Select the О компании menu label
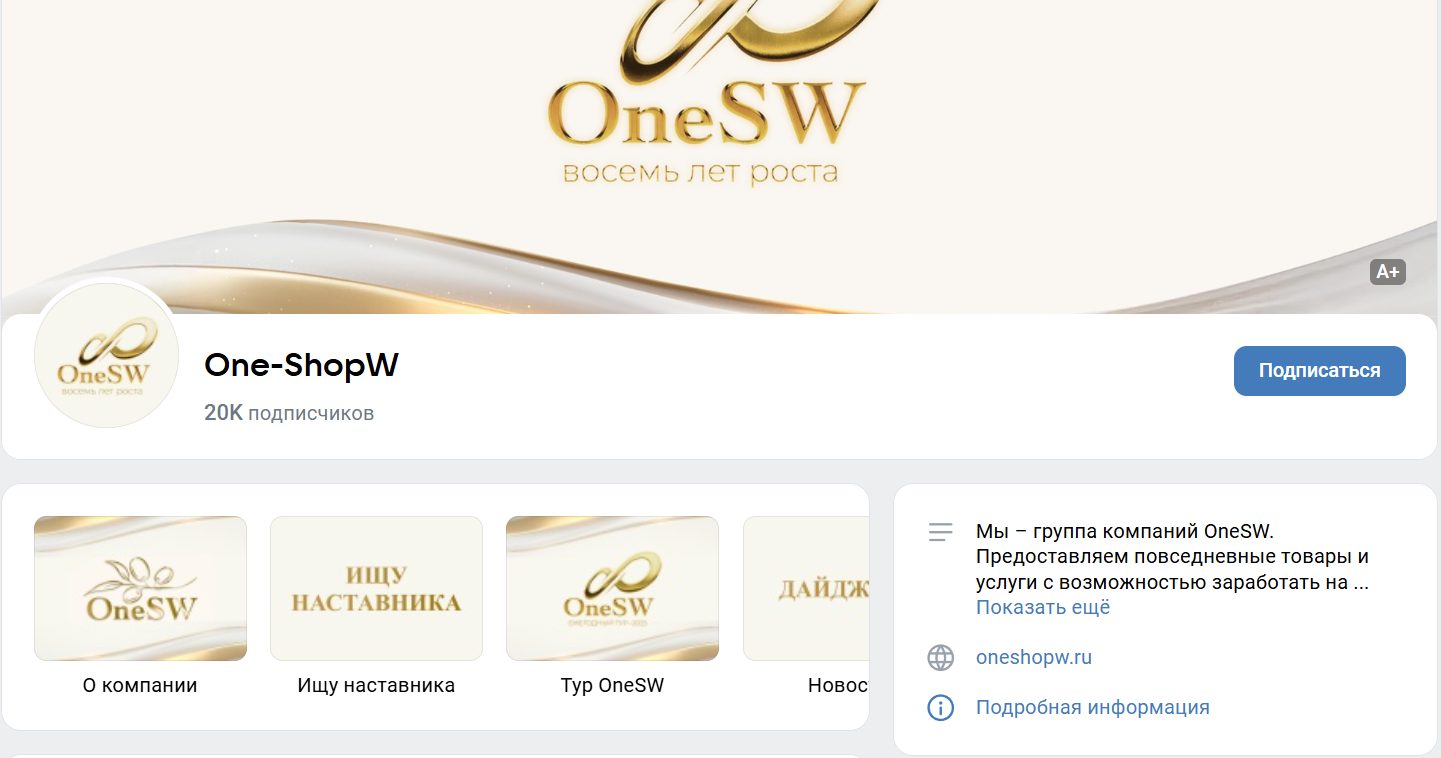 (140, 686)
